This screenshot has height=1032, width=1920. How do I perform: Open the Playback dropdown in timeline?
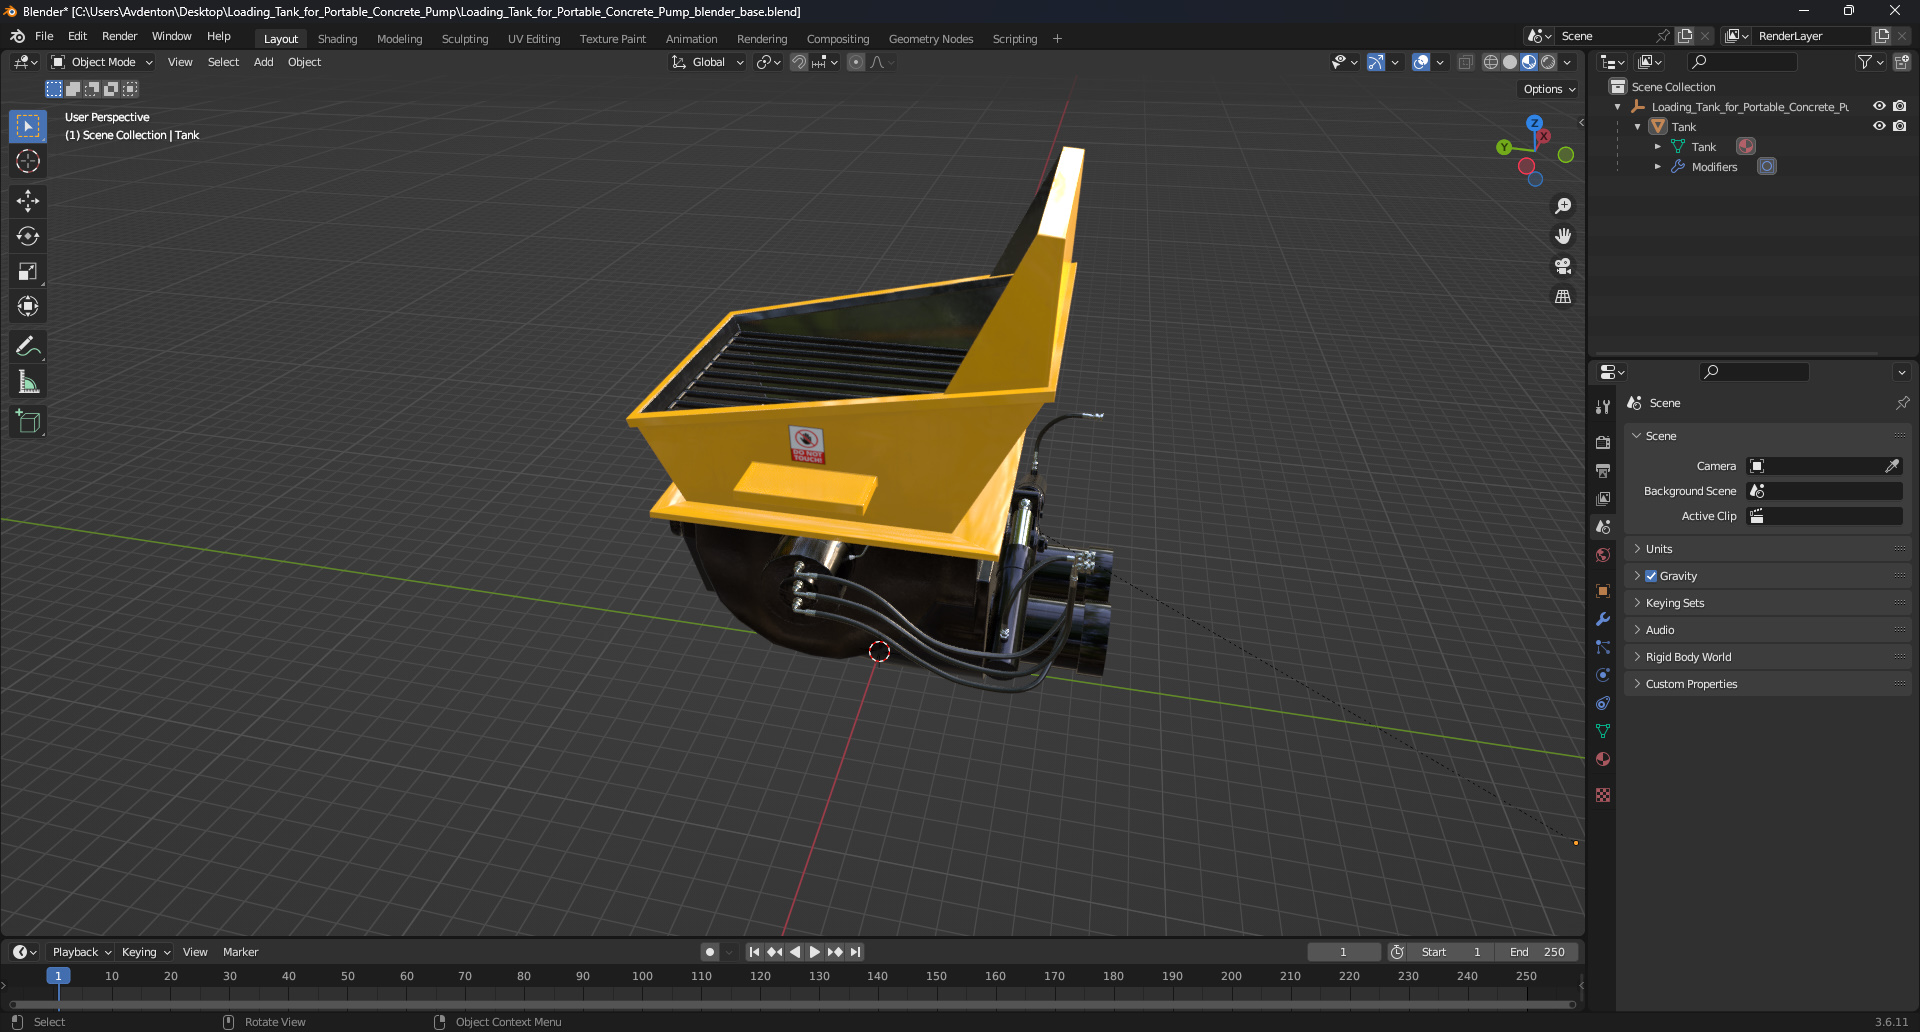point(82,952)
